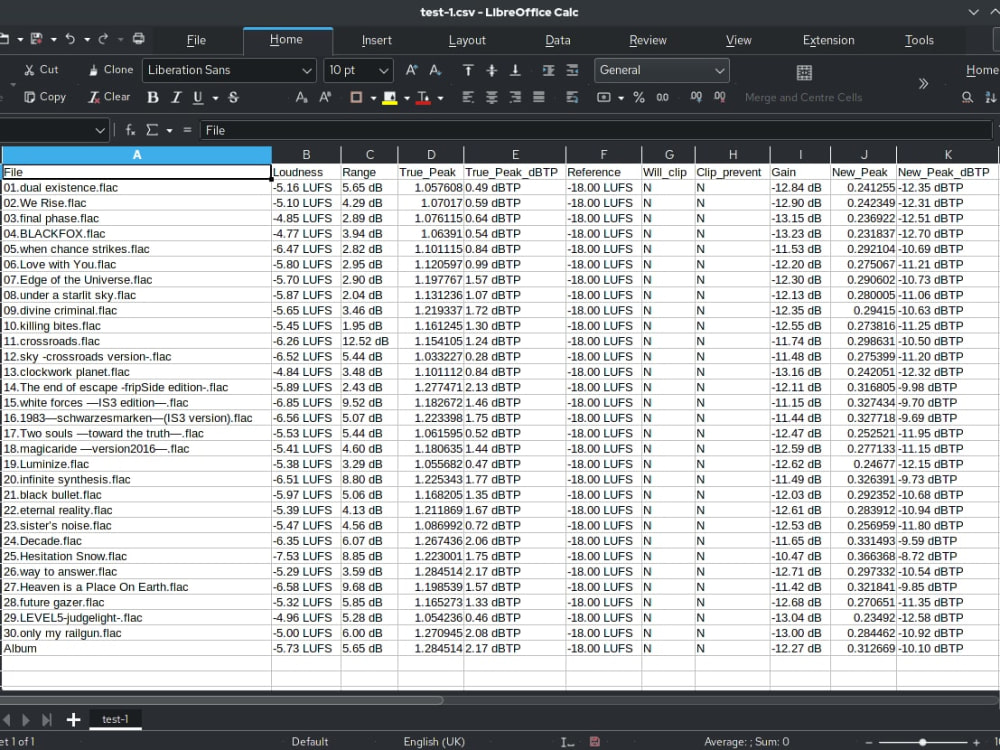This screenshot has width=1000, height=750.
Task: Align cell content to bottom
Action: click(515, 70)
